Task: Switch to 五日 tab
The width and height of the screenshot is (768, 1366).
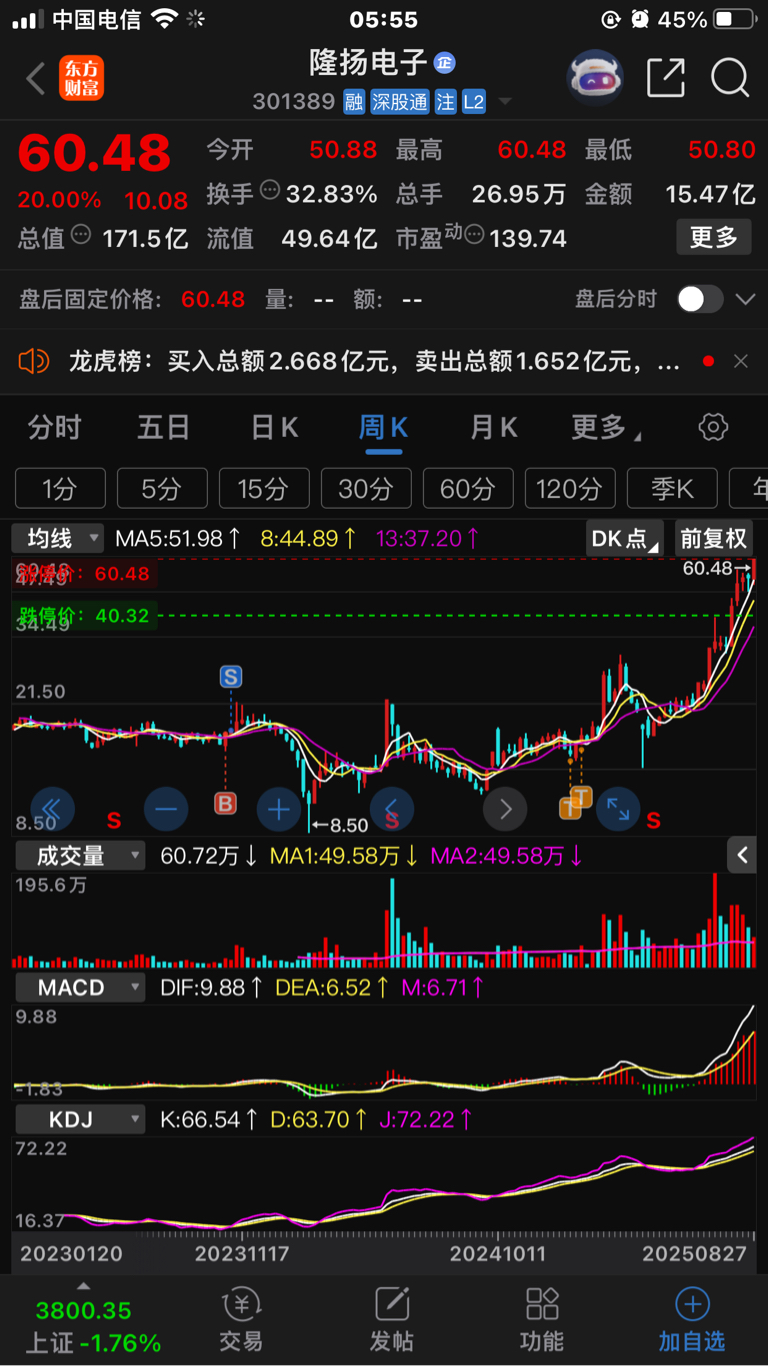Action: [163, 428]
